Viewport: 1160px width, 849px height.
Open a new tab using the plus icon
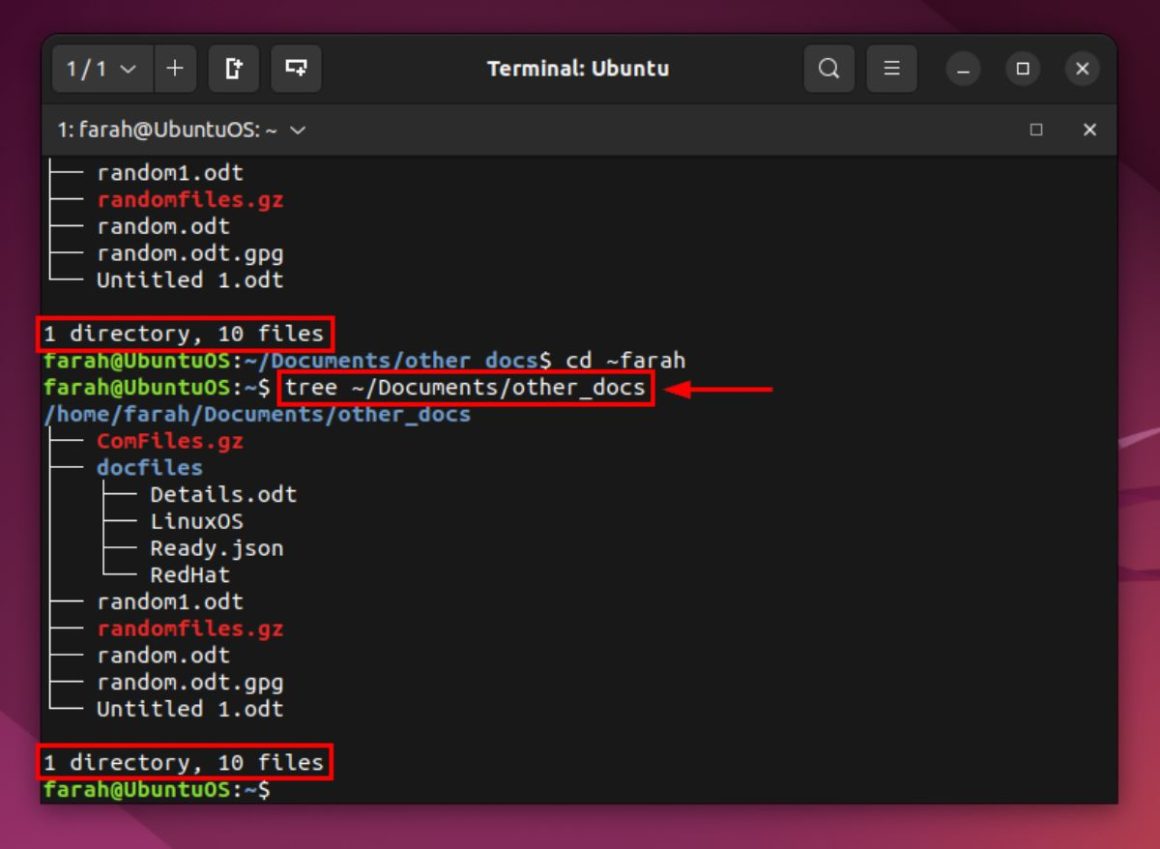pos(174,69)
